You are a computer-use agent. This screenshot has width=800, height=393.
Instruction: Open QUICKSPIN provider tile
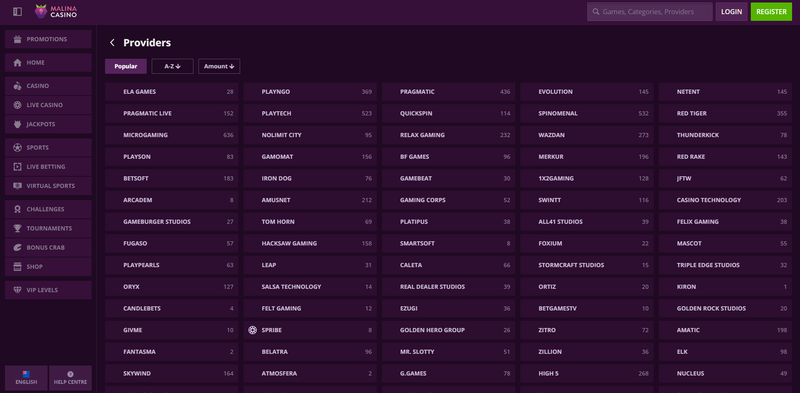point(448,113)
